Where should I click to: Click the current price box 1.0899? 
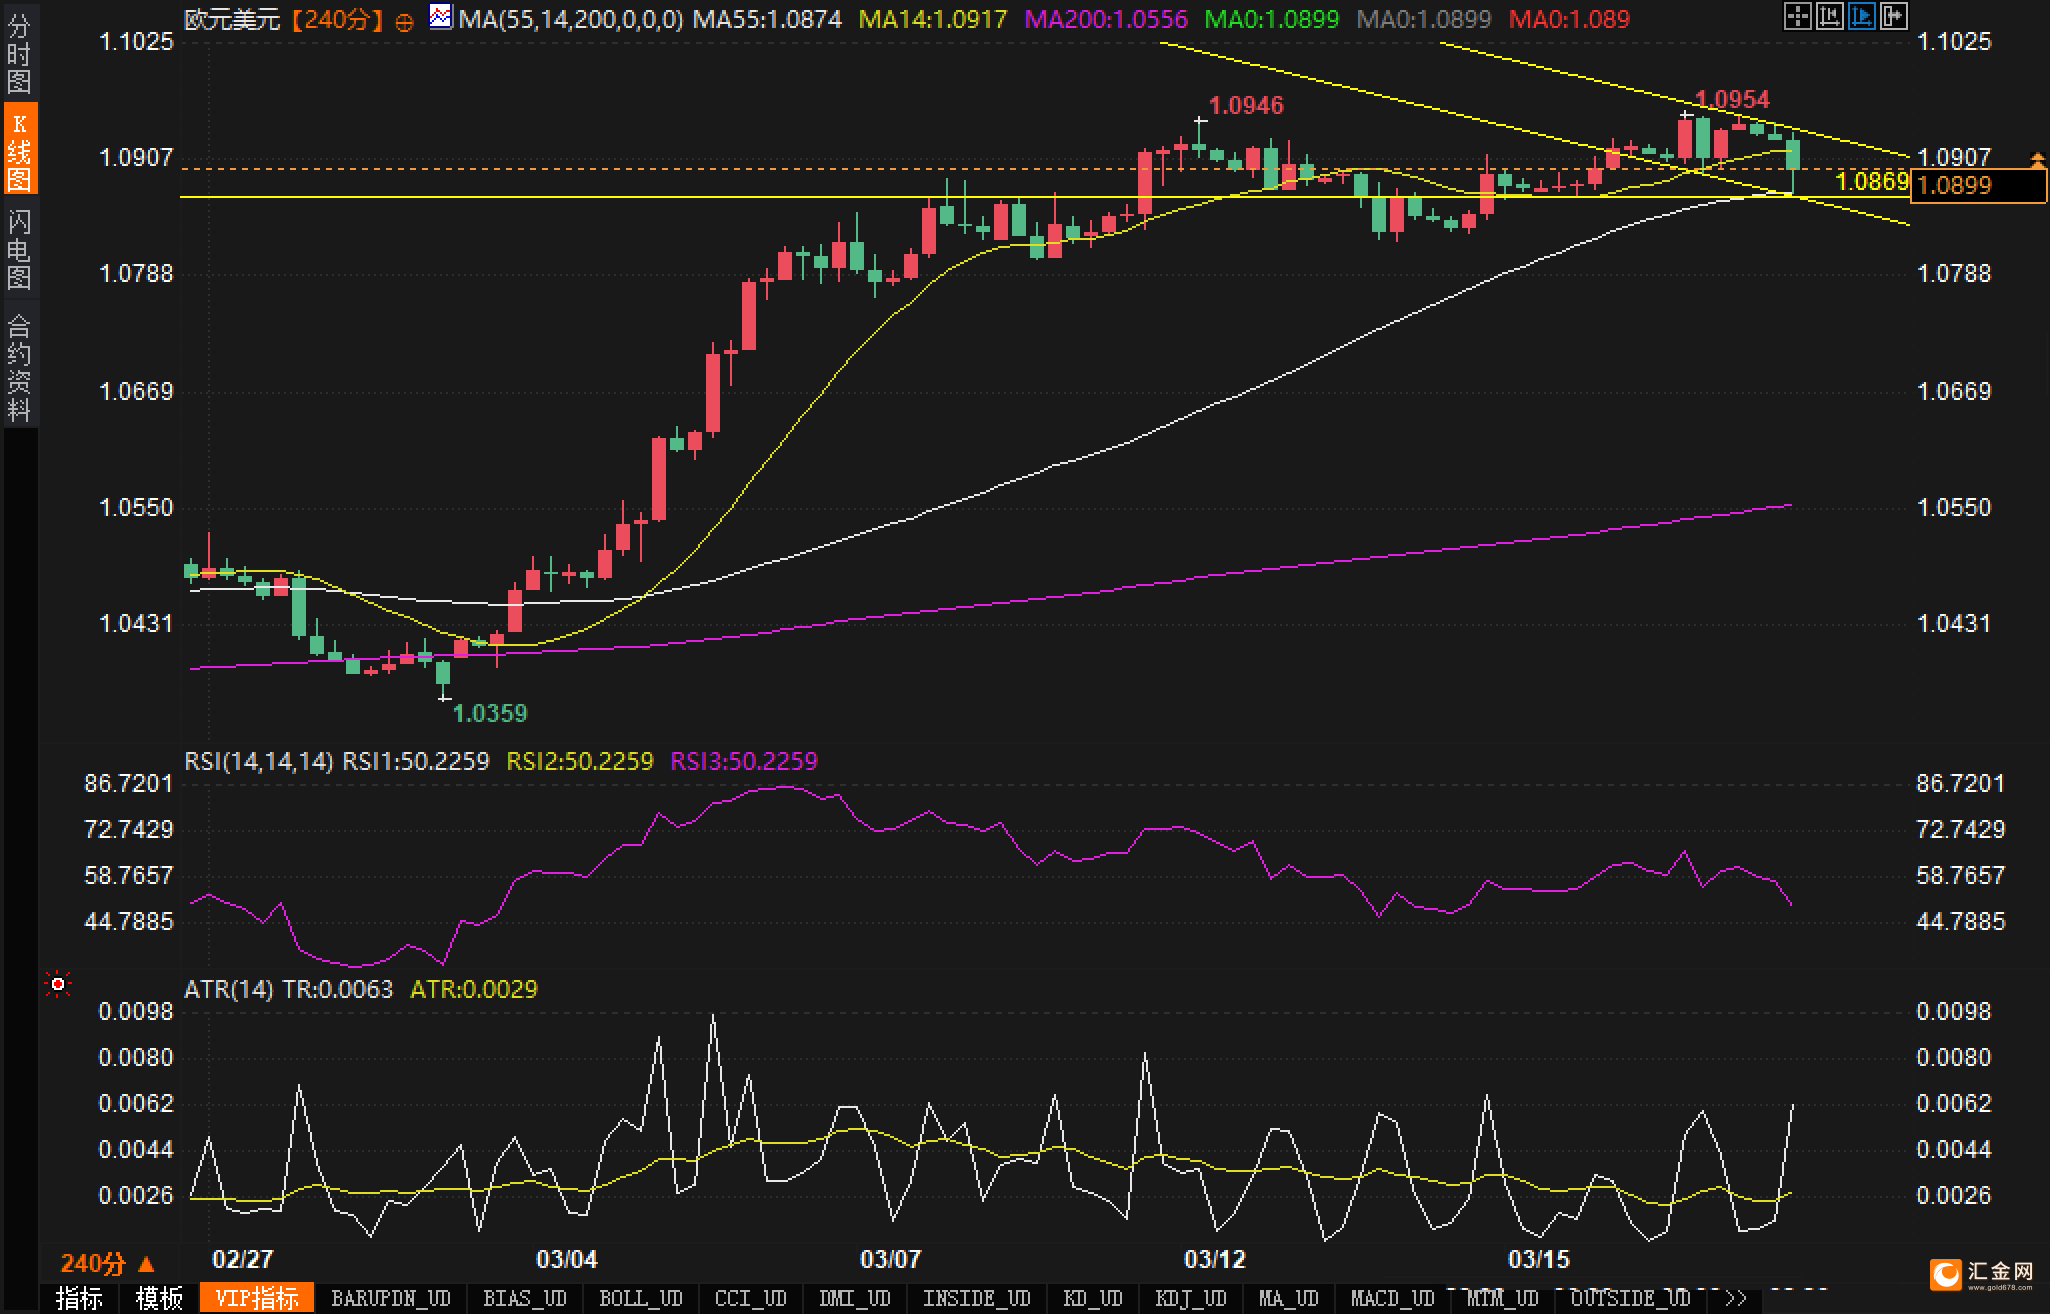[1979, 185]
